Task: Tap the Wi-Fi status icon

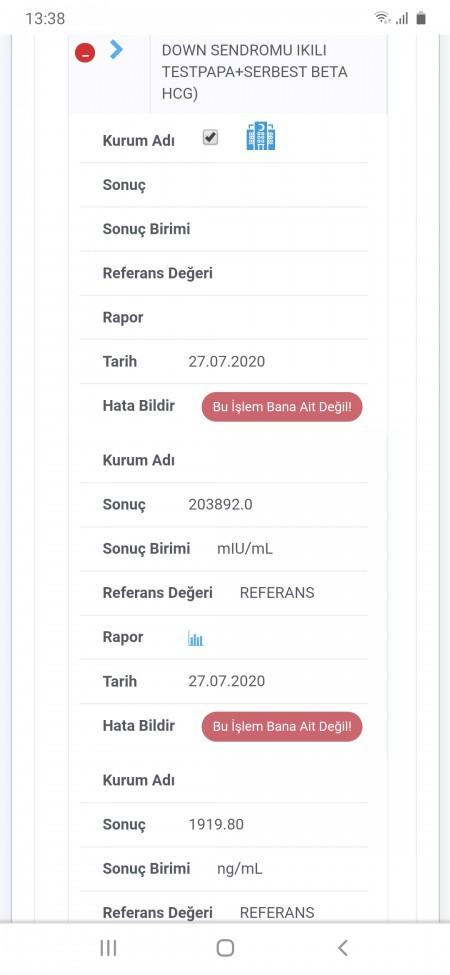Action: (382, 18)
